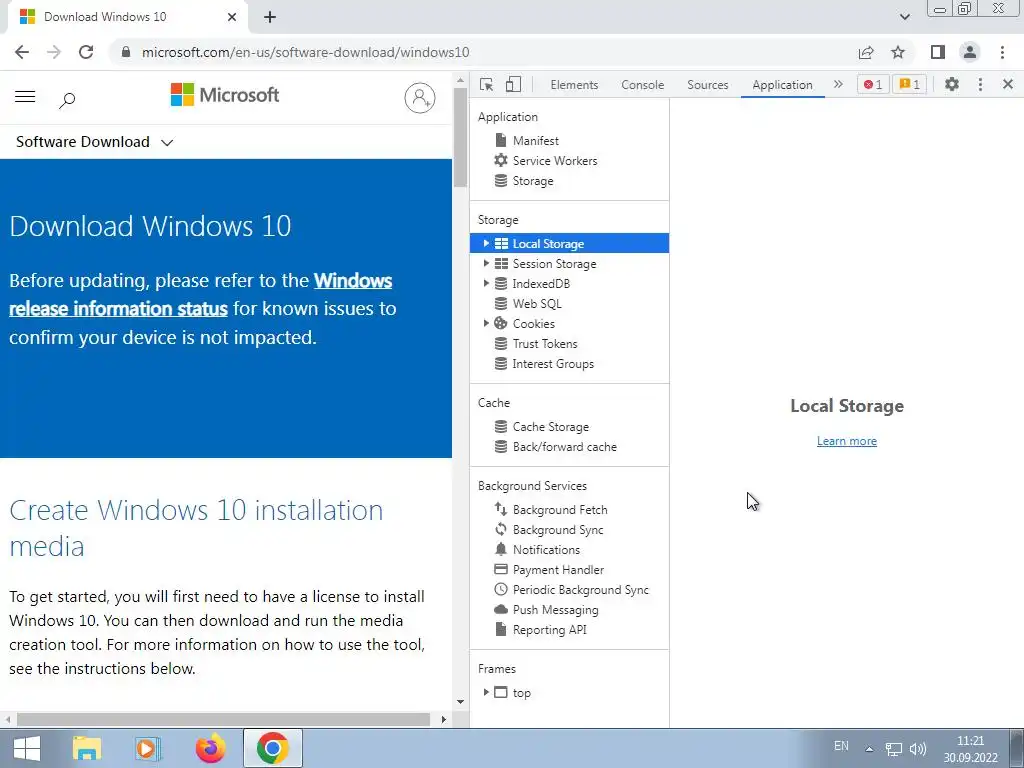Open DevTools three-dot customize menu

980,84
